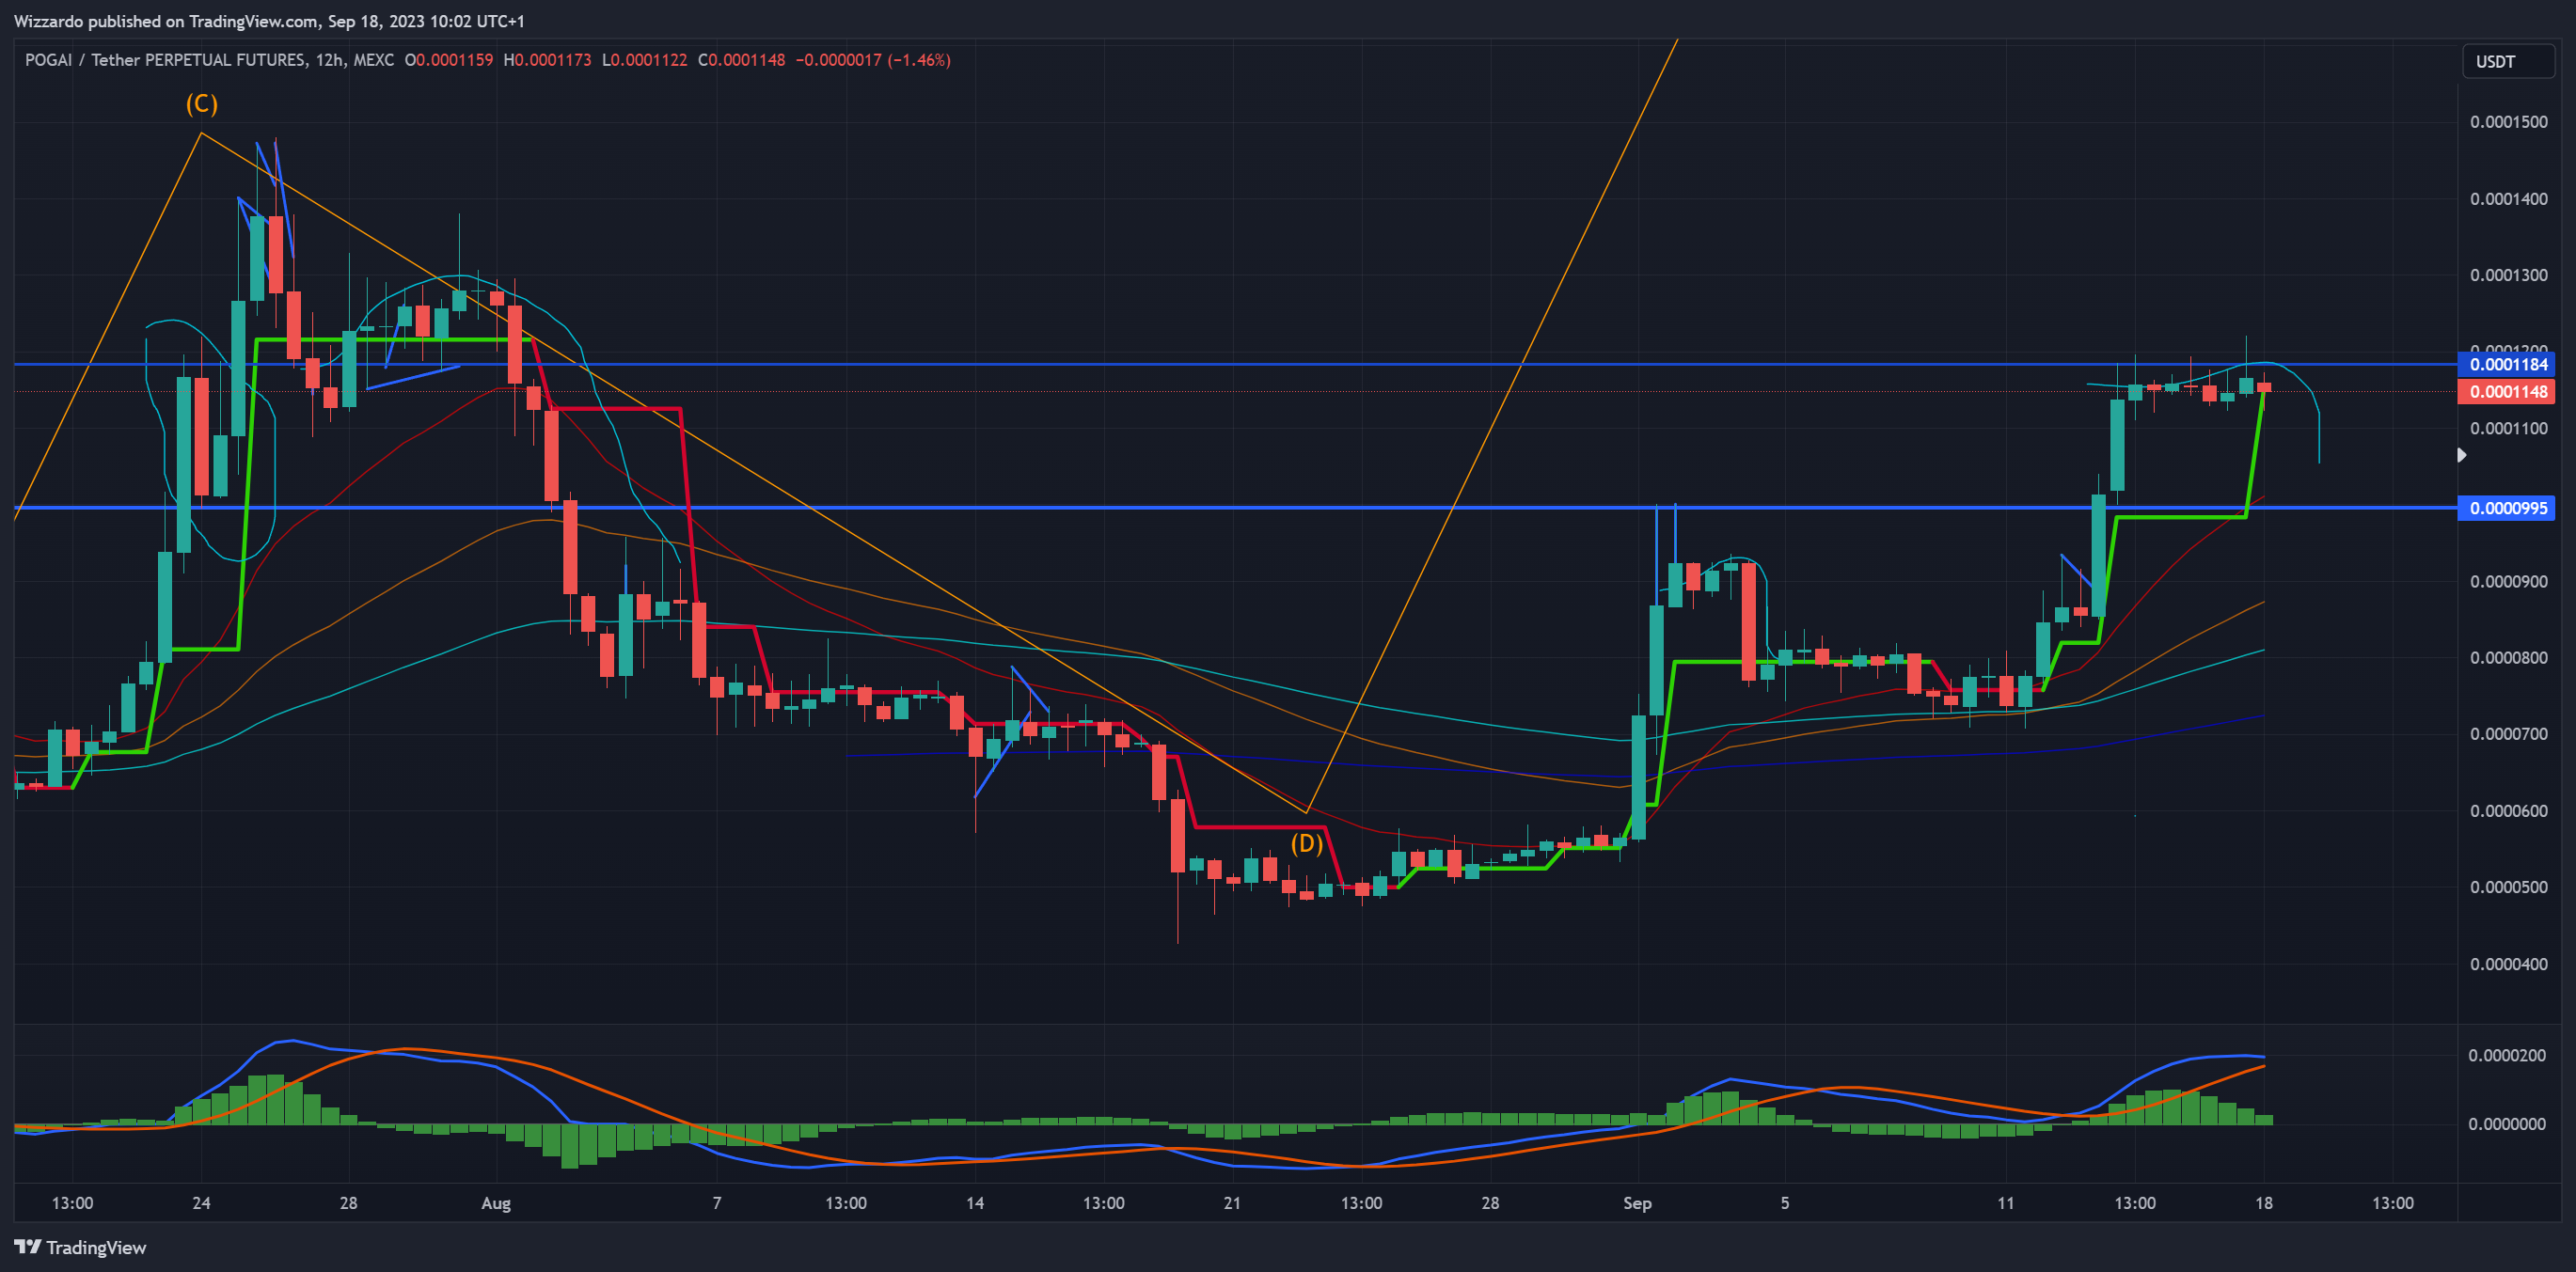Image resolution: width=2576 pixels, height=1272 pixels.
Task: Click the 5 date on time axis
Action: [1784, 1203]
